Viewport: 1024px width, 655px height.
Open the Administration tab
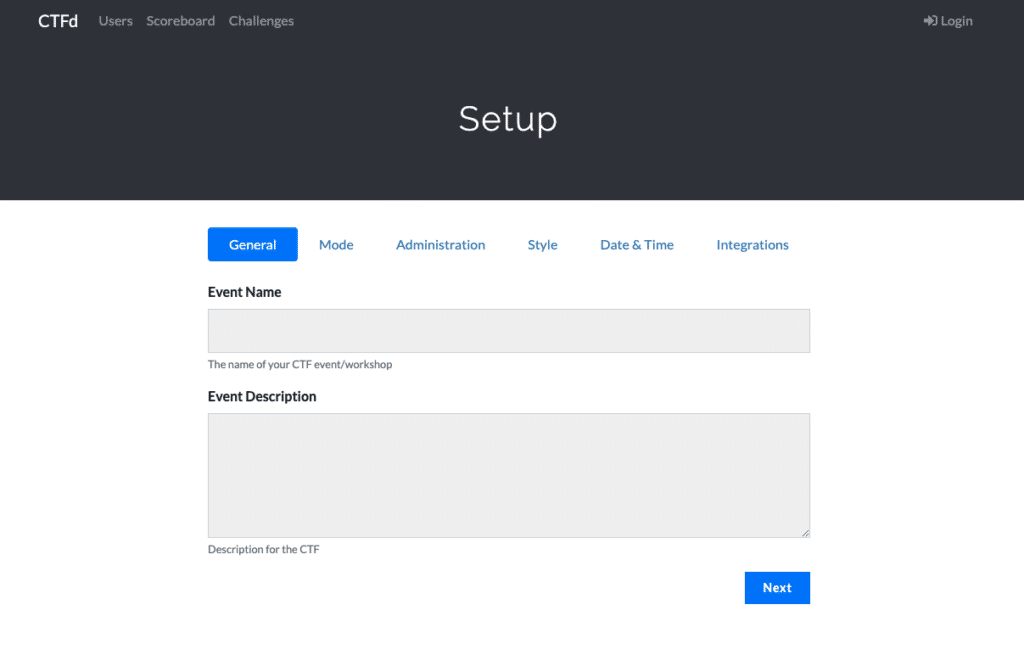point(440,244)
